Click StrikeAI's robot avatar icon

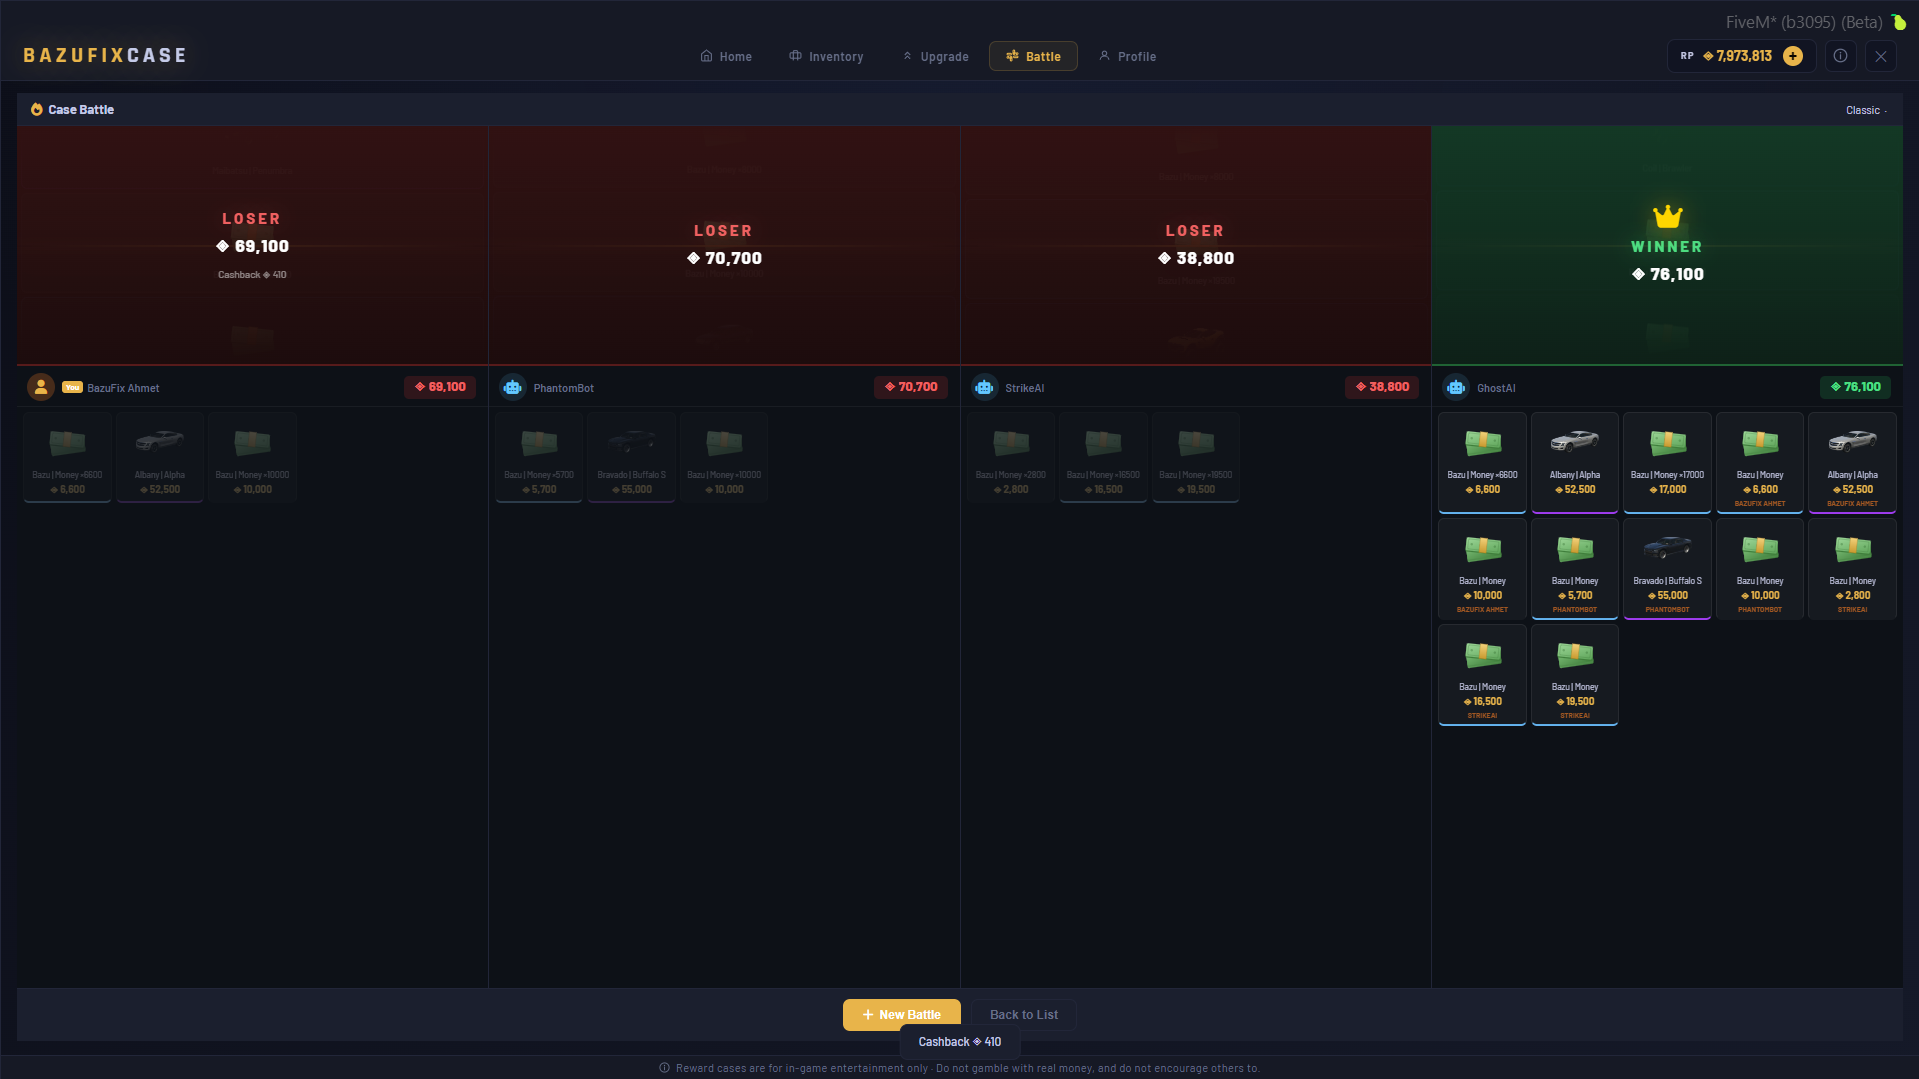tap(985, 387)
